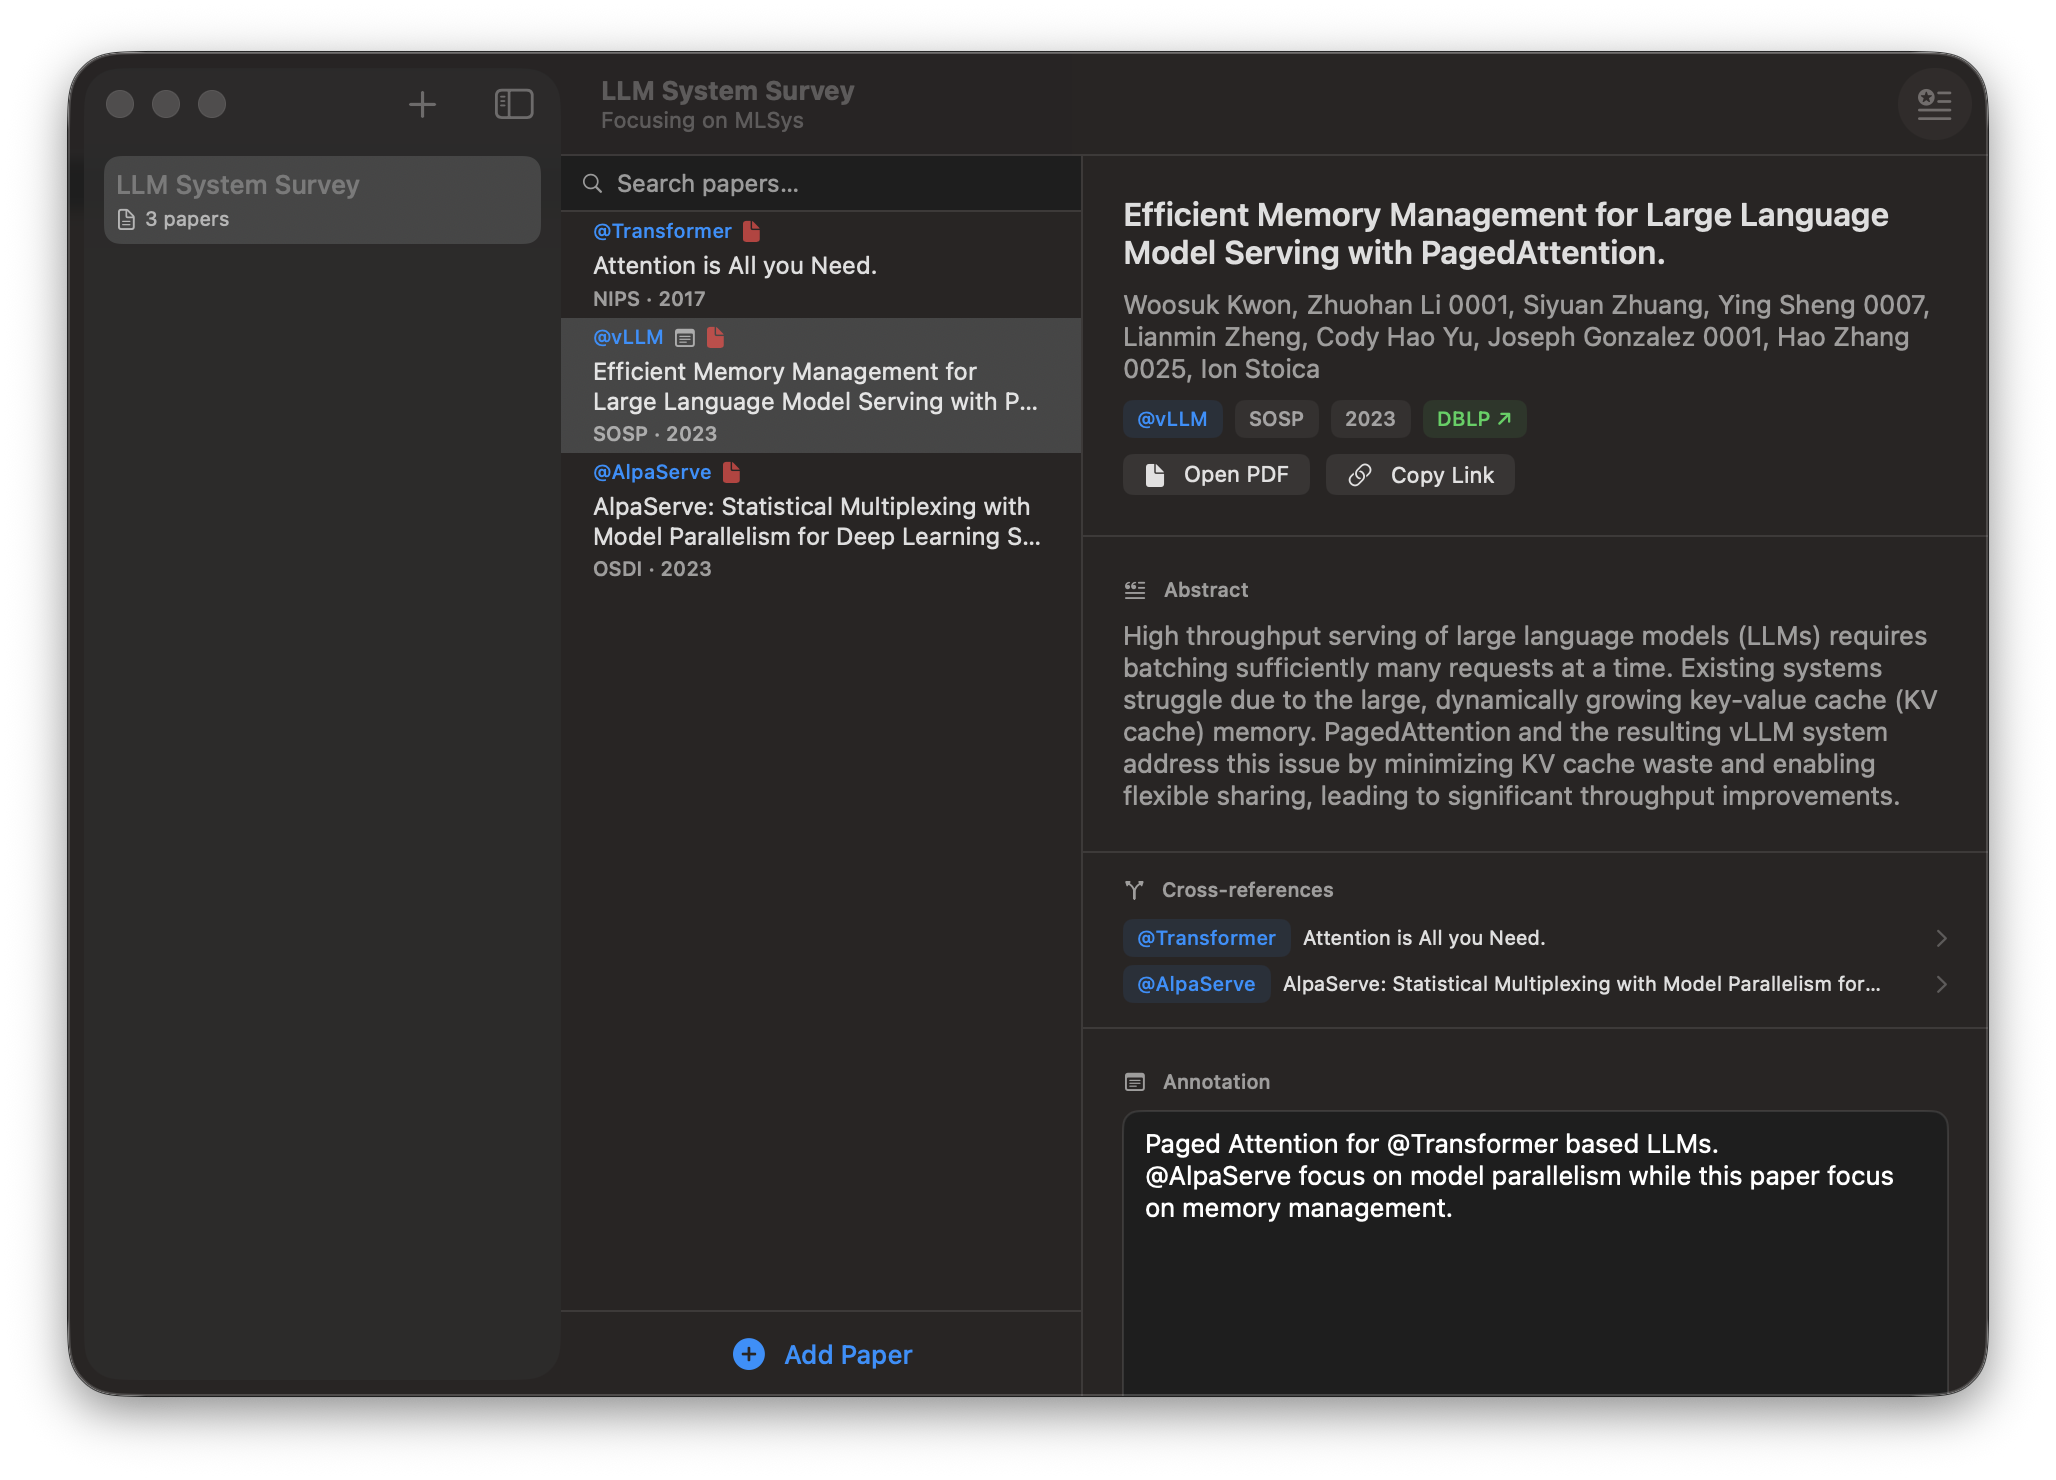The image size is (2056, 1480).
Task: Click the plus icon to create a new collection
Action: (x=422, y=103)
